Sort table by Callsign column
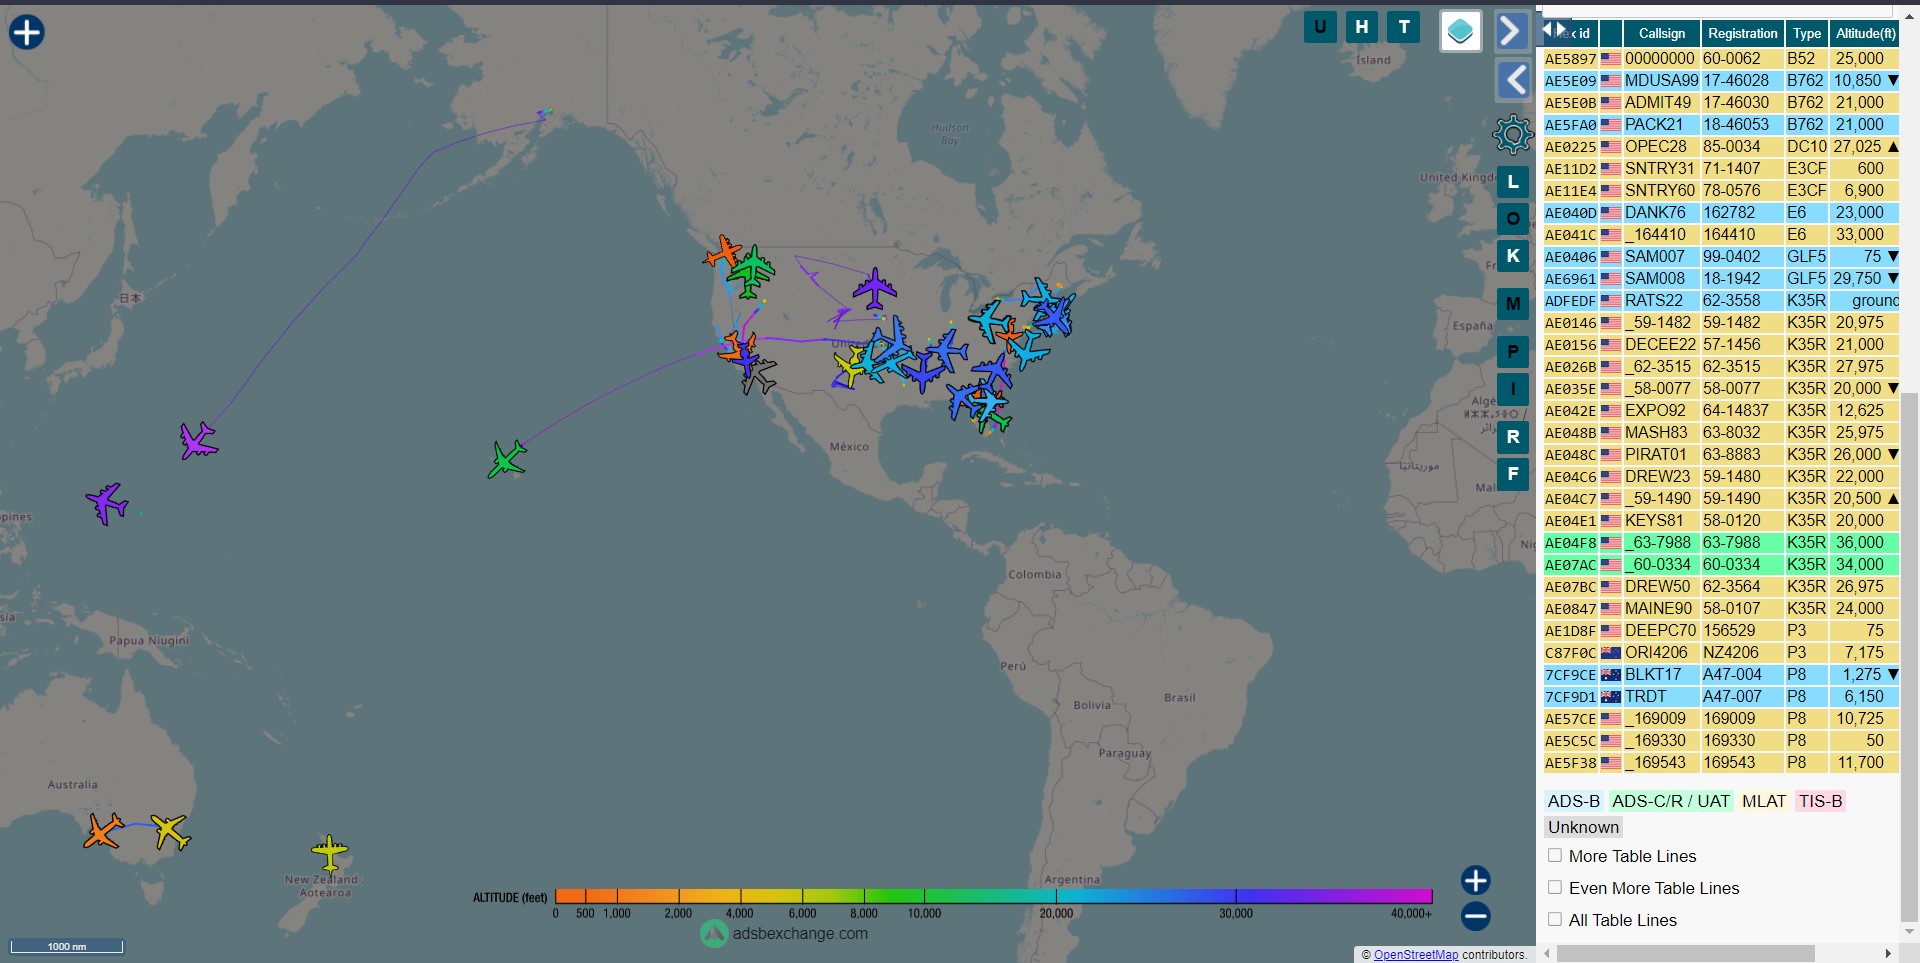 pyautogui.click(x=1661, y=33)
